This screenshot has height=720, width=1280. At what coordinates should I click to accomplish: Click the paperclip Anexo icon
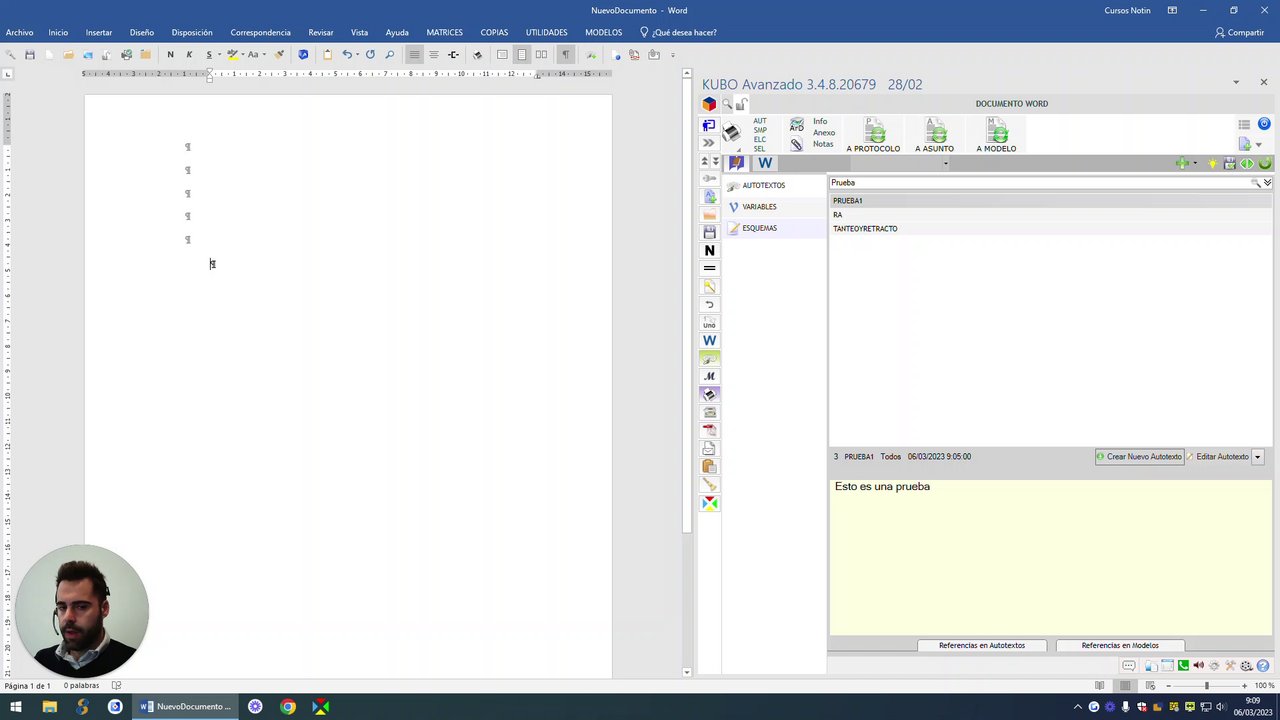point(796,144)
